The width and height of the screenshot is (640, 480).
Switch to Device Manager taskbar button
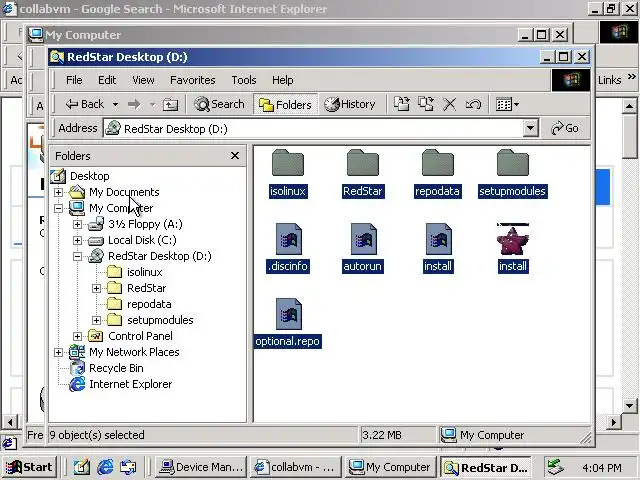click(201, 467)
